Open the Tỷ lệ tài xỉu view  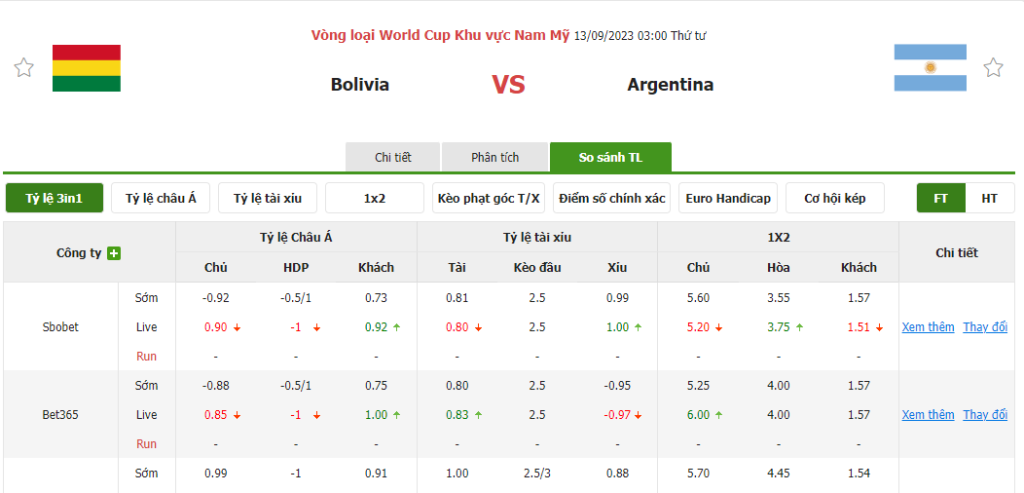[268, 198]
